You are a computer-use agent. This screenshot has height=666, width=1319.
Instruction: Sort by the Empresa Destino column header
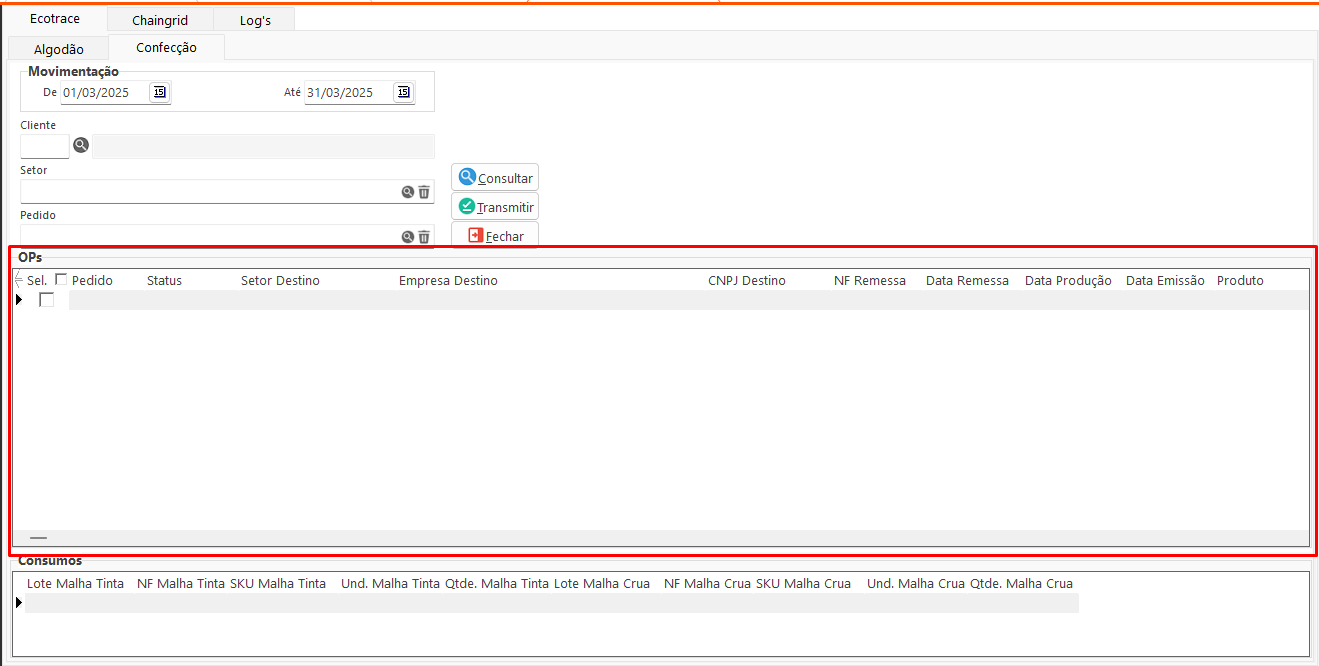tap(448, 281)
